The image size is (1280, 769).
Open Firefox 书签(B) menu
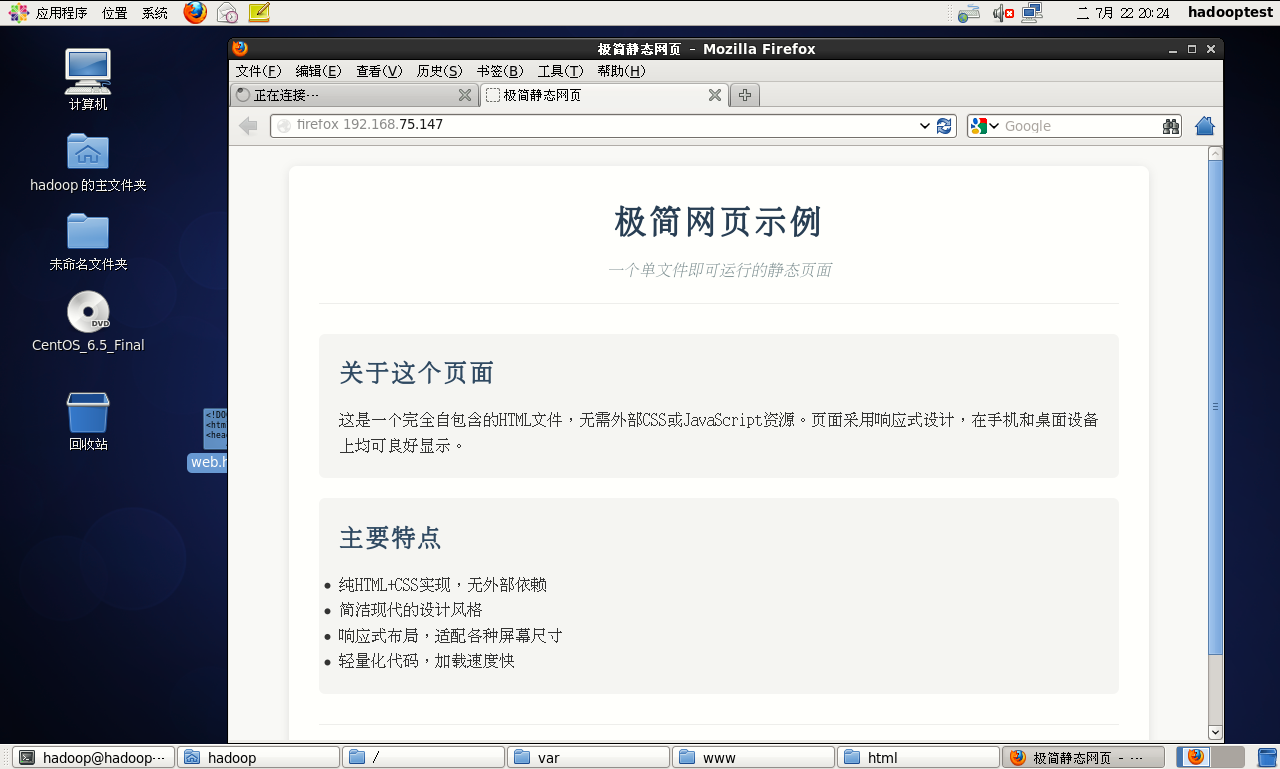[500, 71]
